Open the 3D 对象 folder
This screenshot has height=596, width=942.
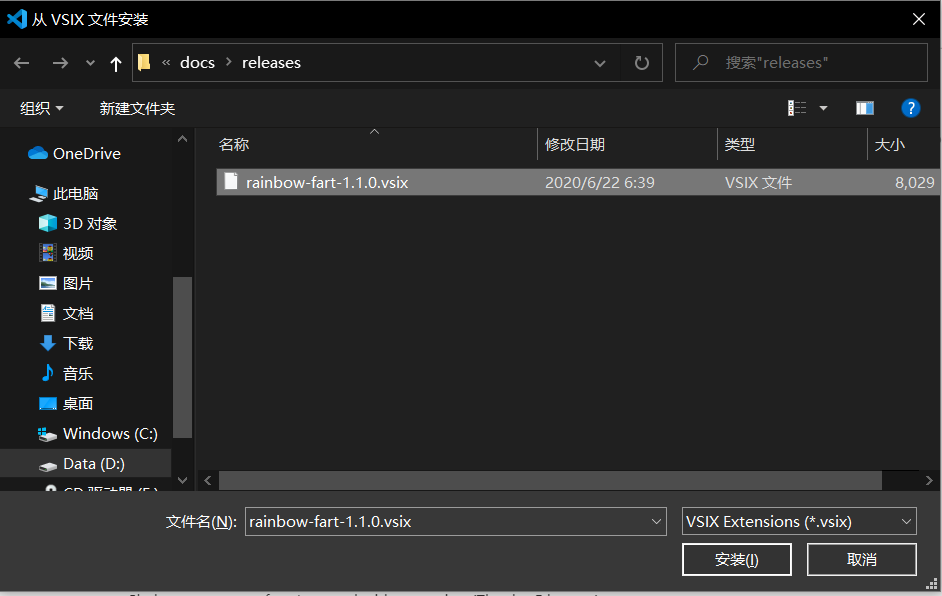tap(78, 224)
